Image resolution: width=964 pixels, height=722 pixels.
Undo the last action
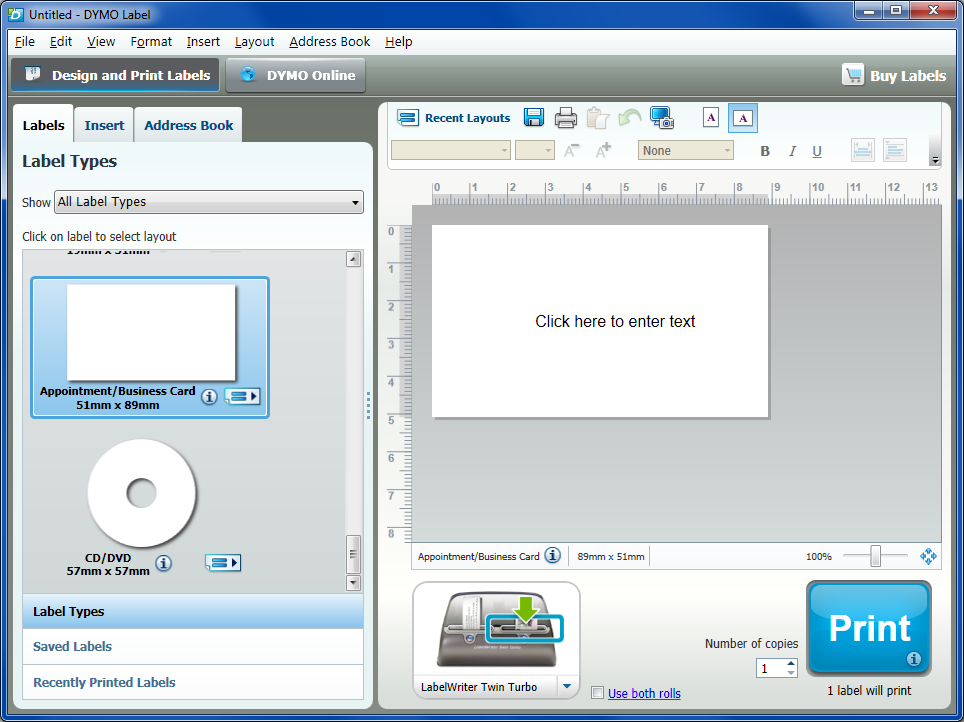click(629, 117)
